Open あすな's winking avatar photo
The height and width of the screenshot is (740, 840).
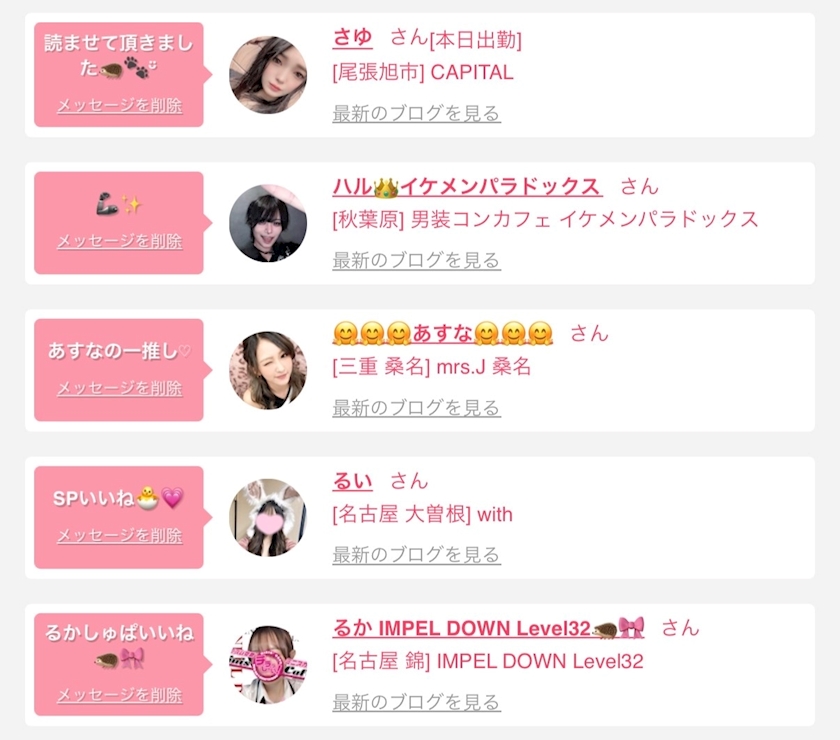click(268, 370)
